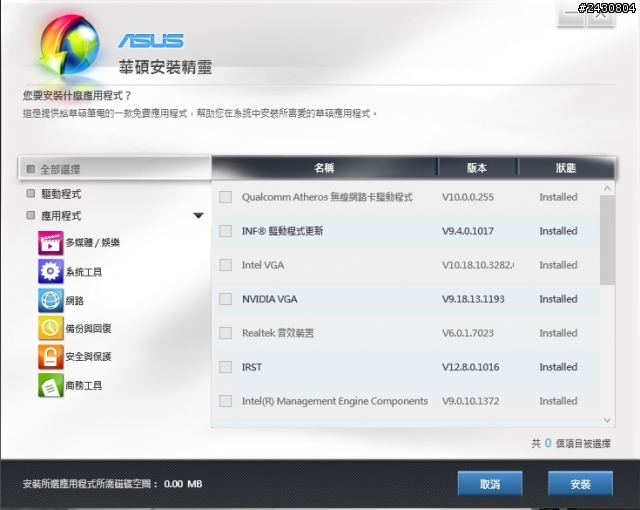
Task: Click the Network globe icon (網路)
Action: (x=51, y=300)
